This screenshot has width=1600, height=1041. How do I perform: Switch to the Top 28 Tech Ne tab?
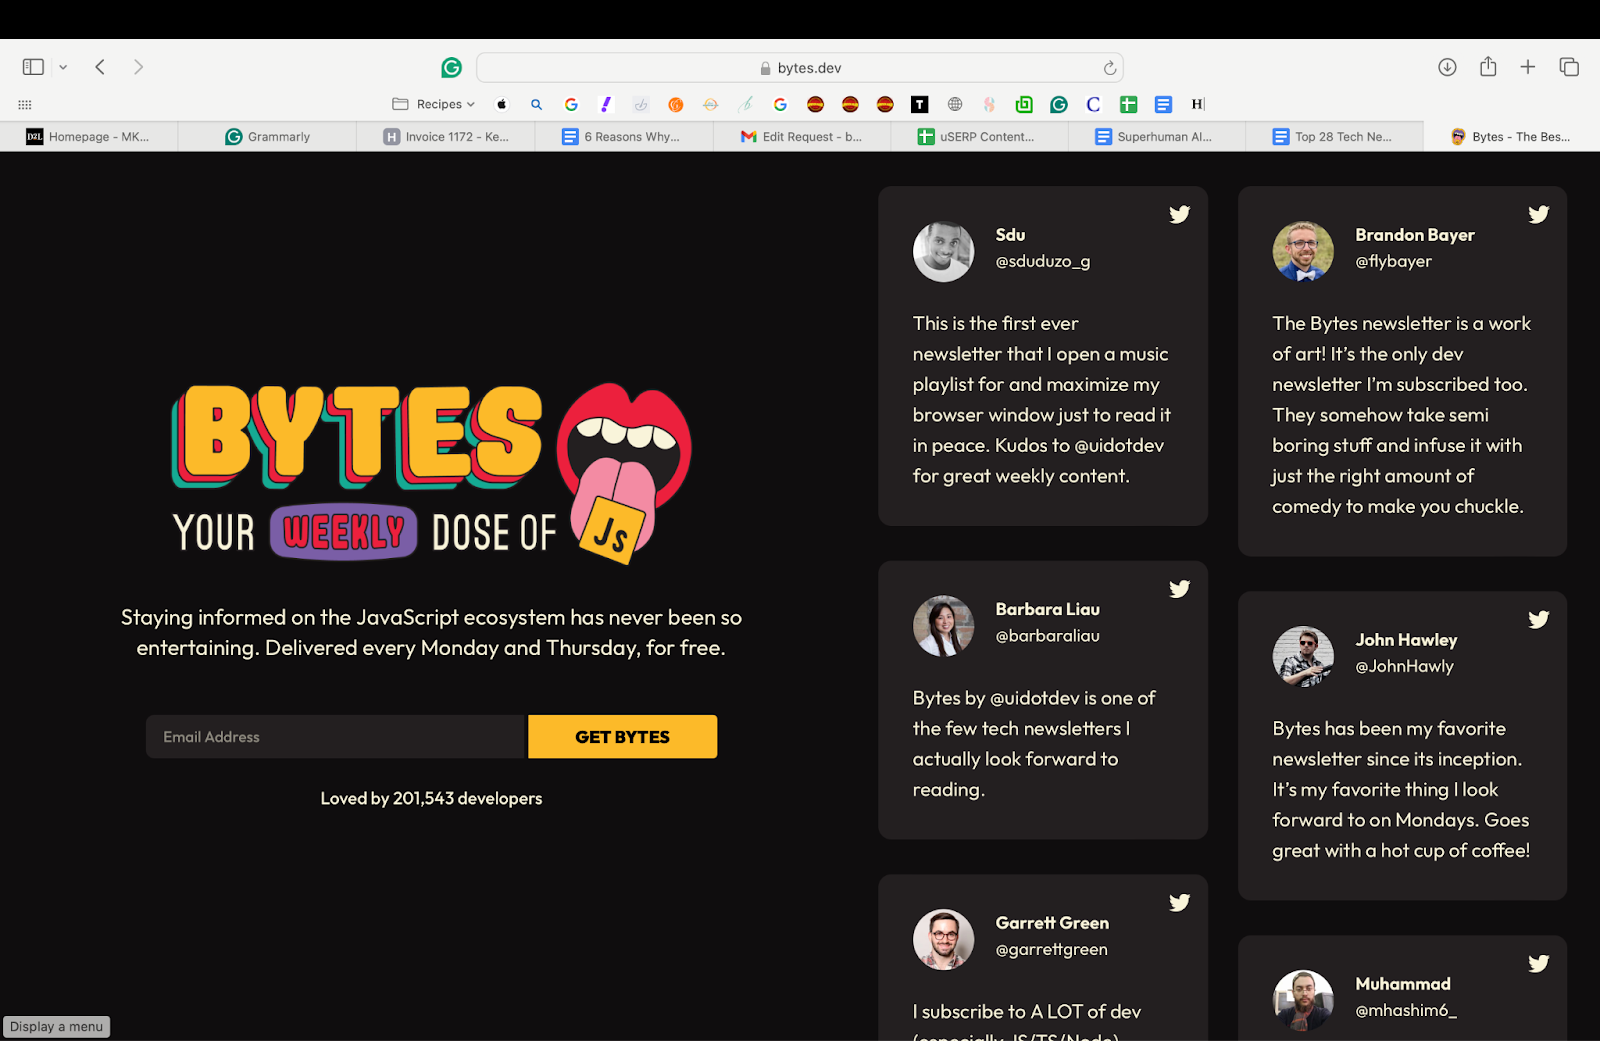point(1334,137)
